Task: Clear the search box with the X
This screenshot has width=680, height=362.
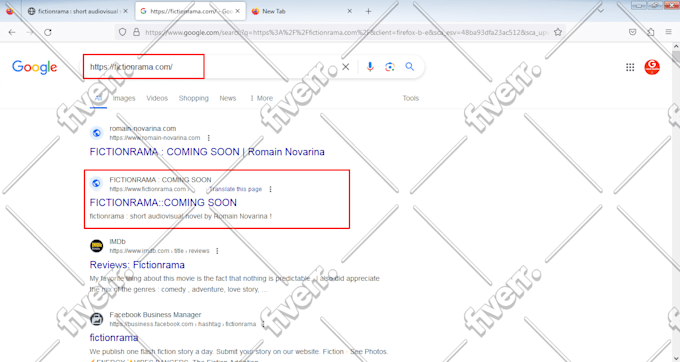Action: click(x=346, y=67)
